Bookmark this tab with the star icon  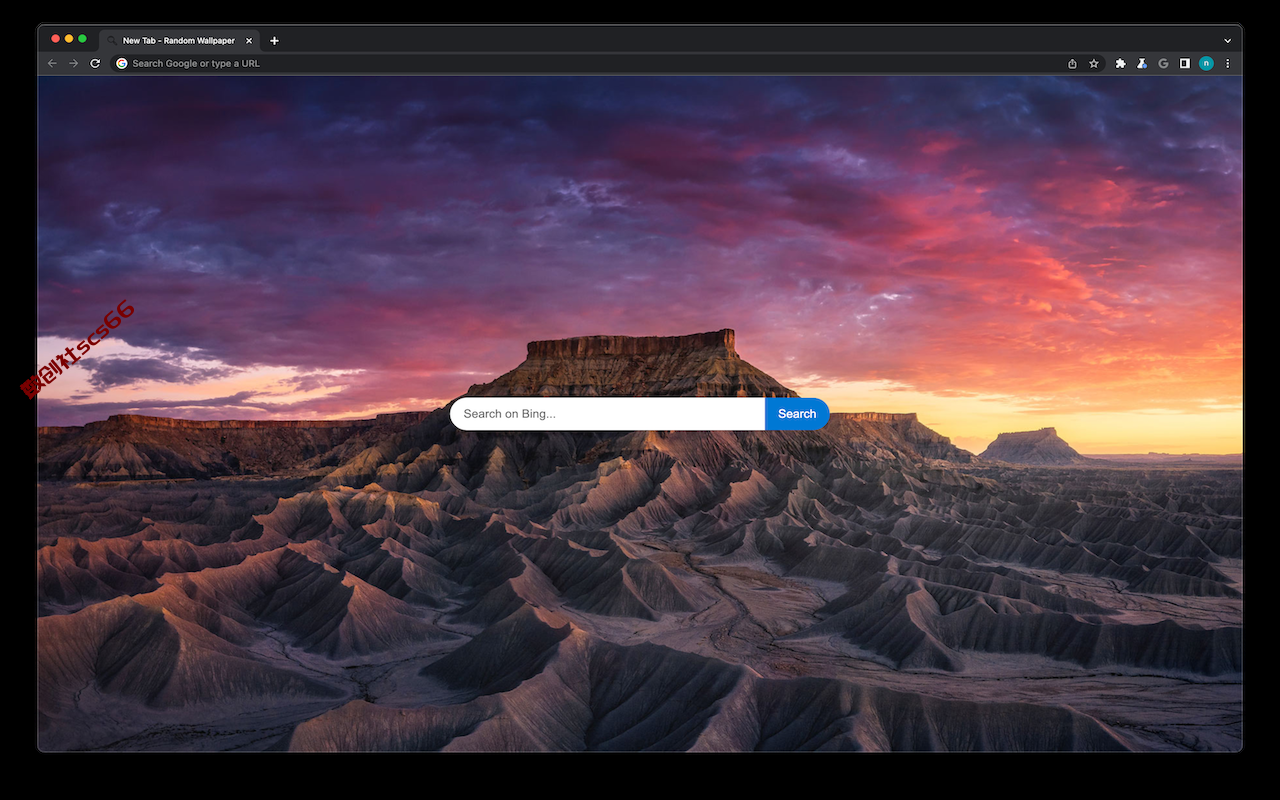[x=1094, y=63]
